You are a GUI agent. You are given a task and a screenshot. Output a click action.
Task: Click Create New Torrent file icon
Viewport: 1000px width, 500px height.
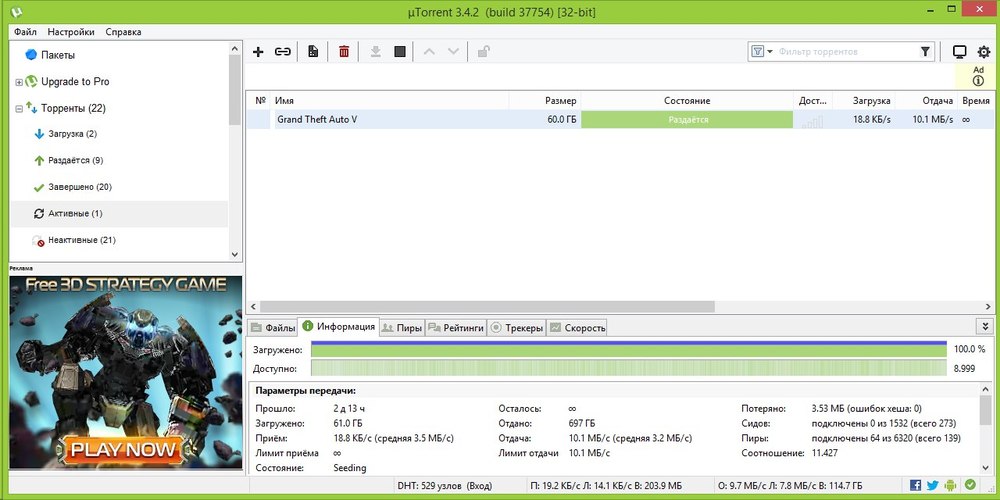[312, 52]
